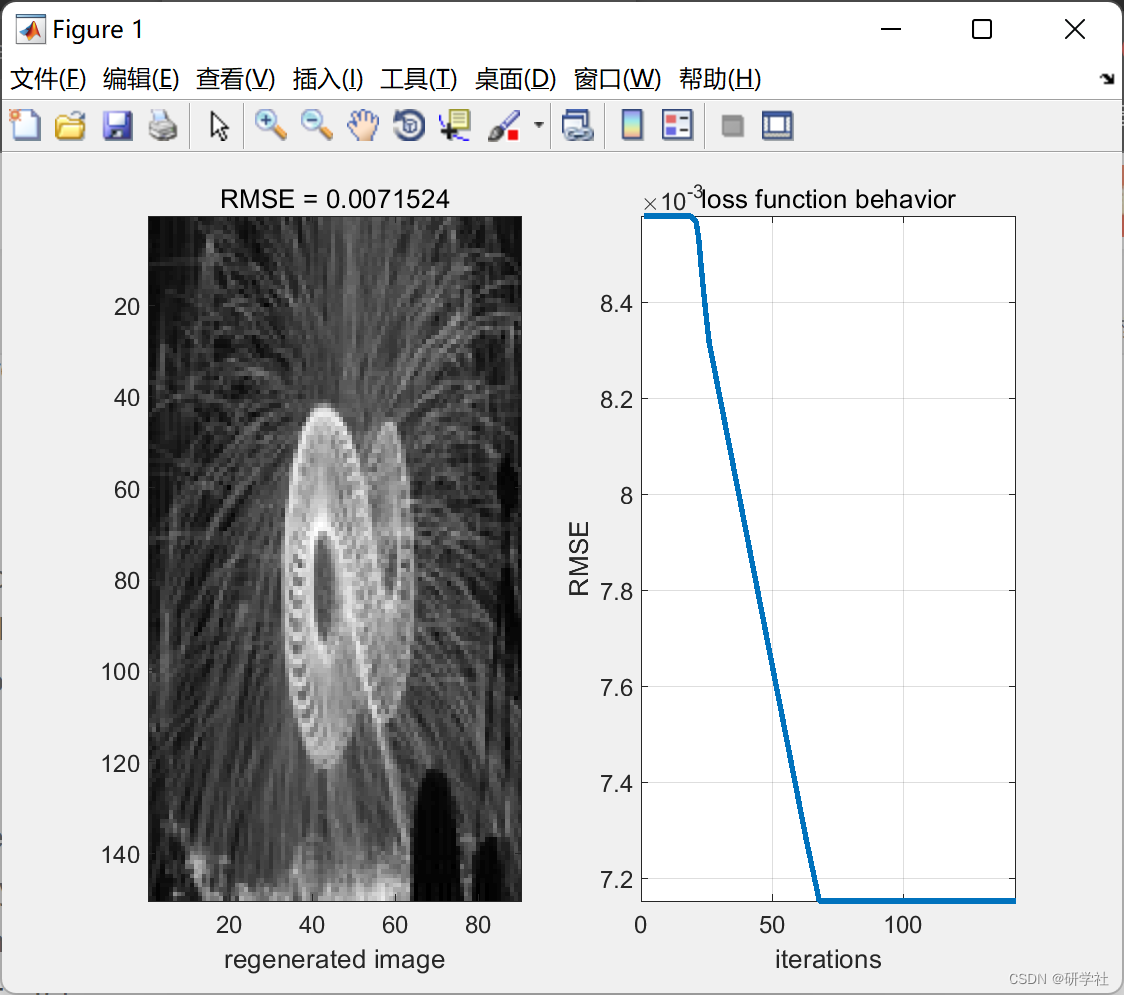
Task: Click the 'iterations' x-axis label
Action: point(828,959)
